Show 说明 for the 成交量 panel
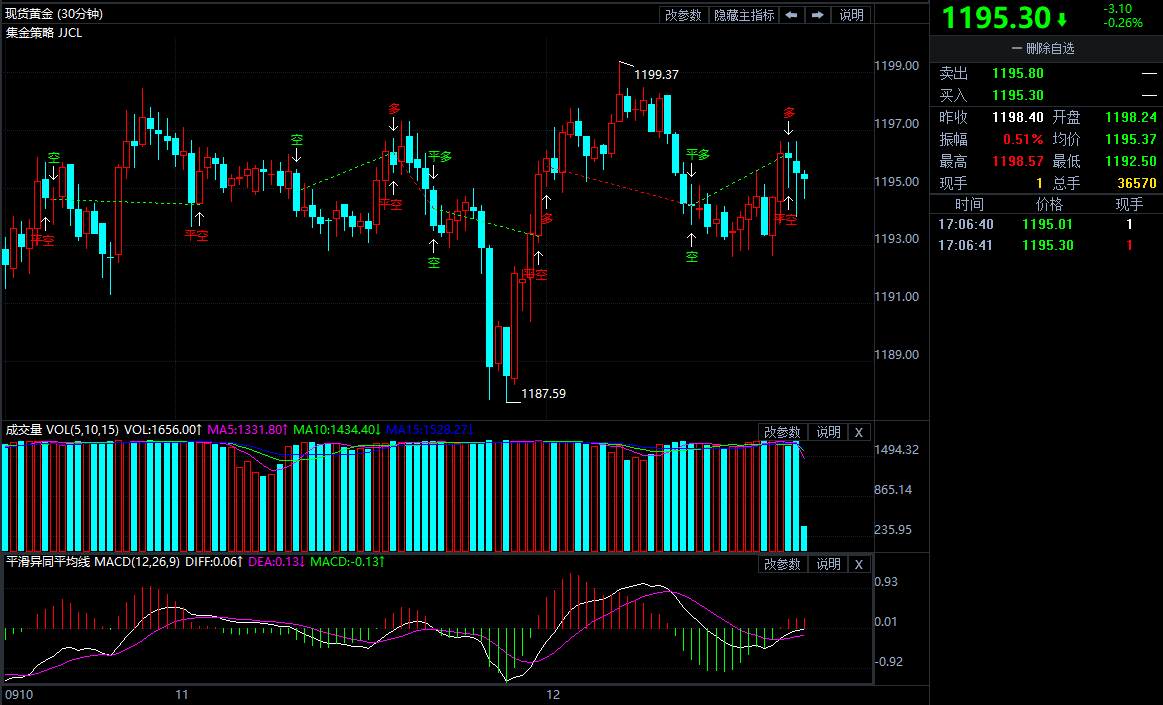The image size is (1163, 705). point(828,432)
